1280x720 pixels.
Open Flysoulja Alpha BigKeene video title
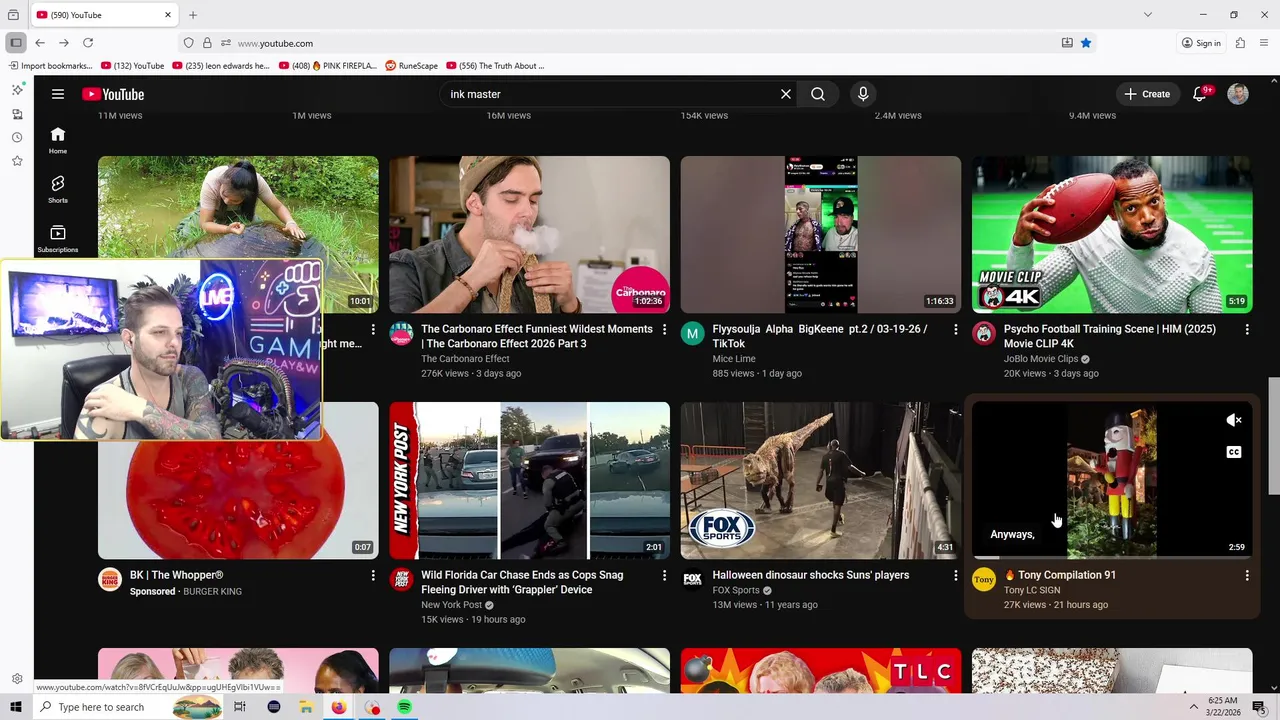coord(819,336)
